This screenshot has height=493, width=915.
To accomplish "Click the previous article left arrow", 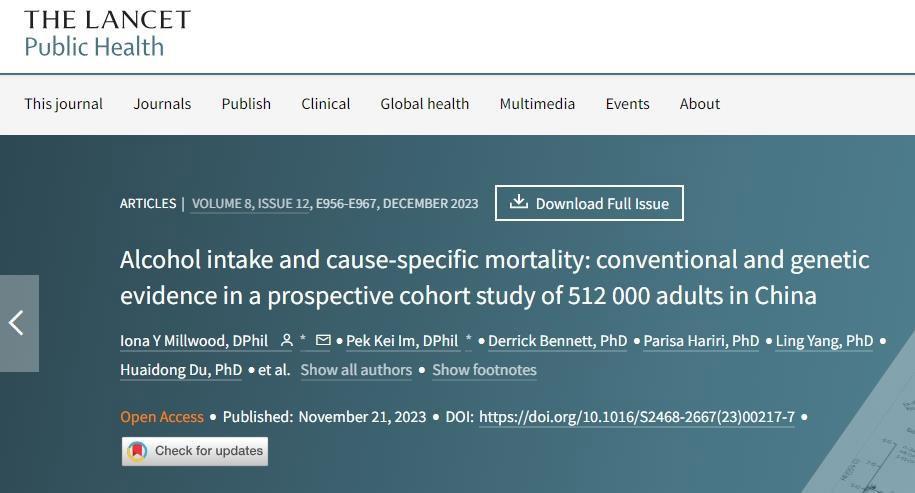I will [18, 323].
